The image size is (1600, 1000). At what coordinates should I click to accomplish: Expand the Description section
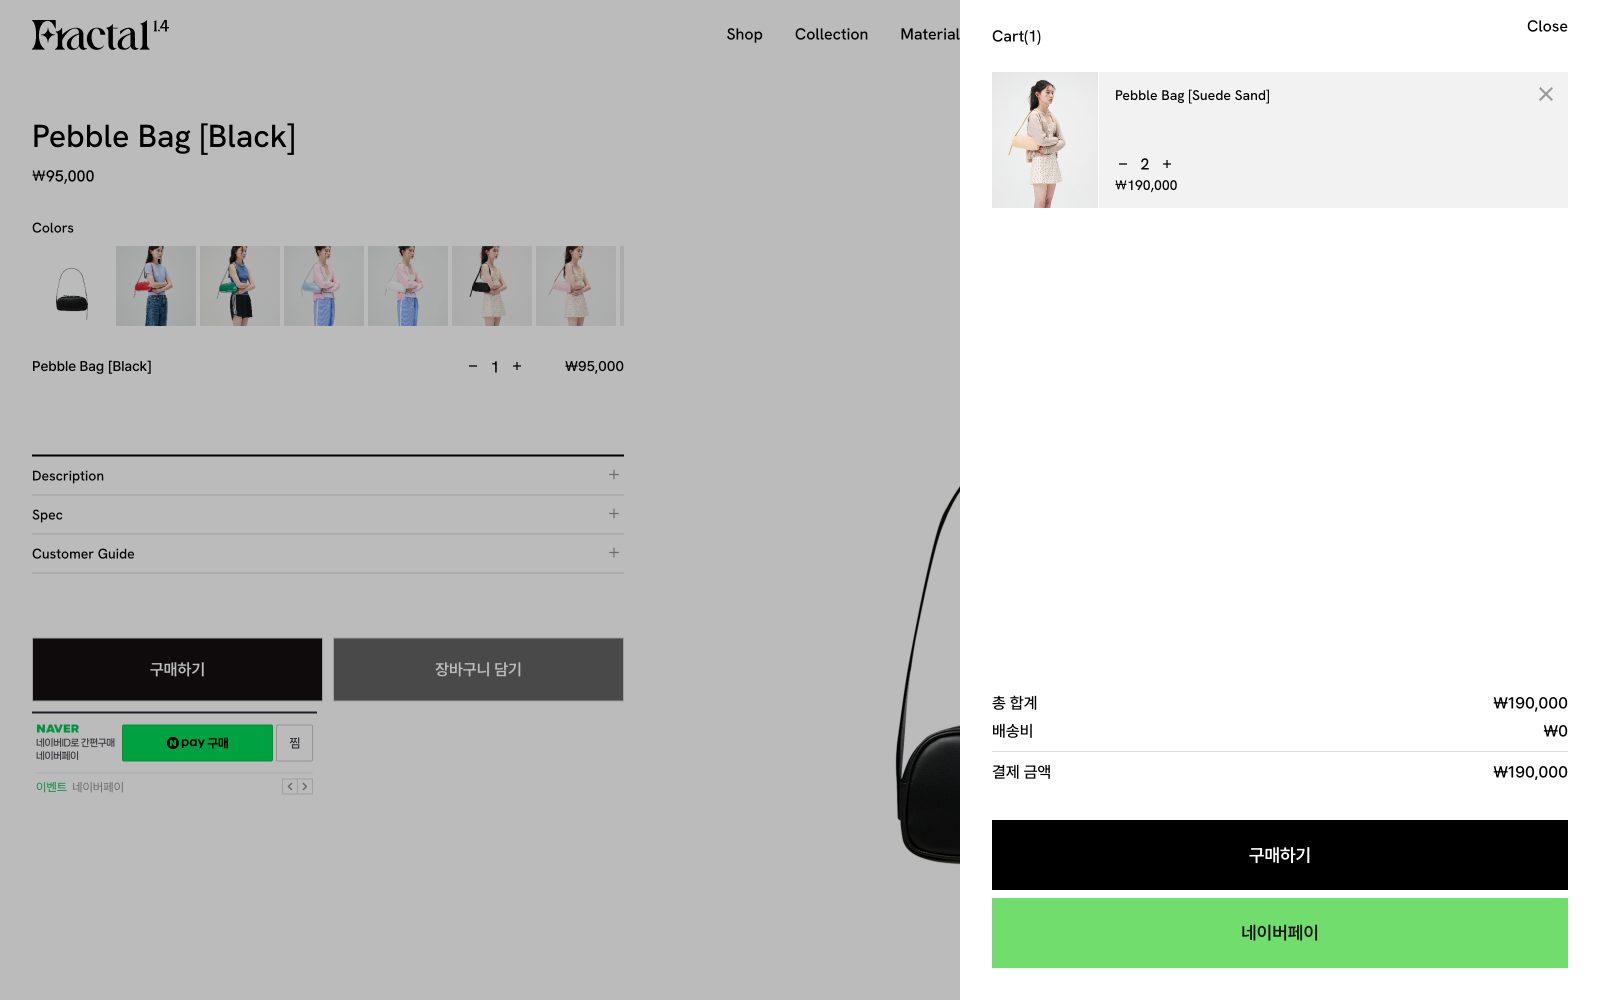coord(328,475)
